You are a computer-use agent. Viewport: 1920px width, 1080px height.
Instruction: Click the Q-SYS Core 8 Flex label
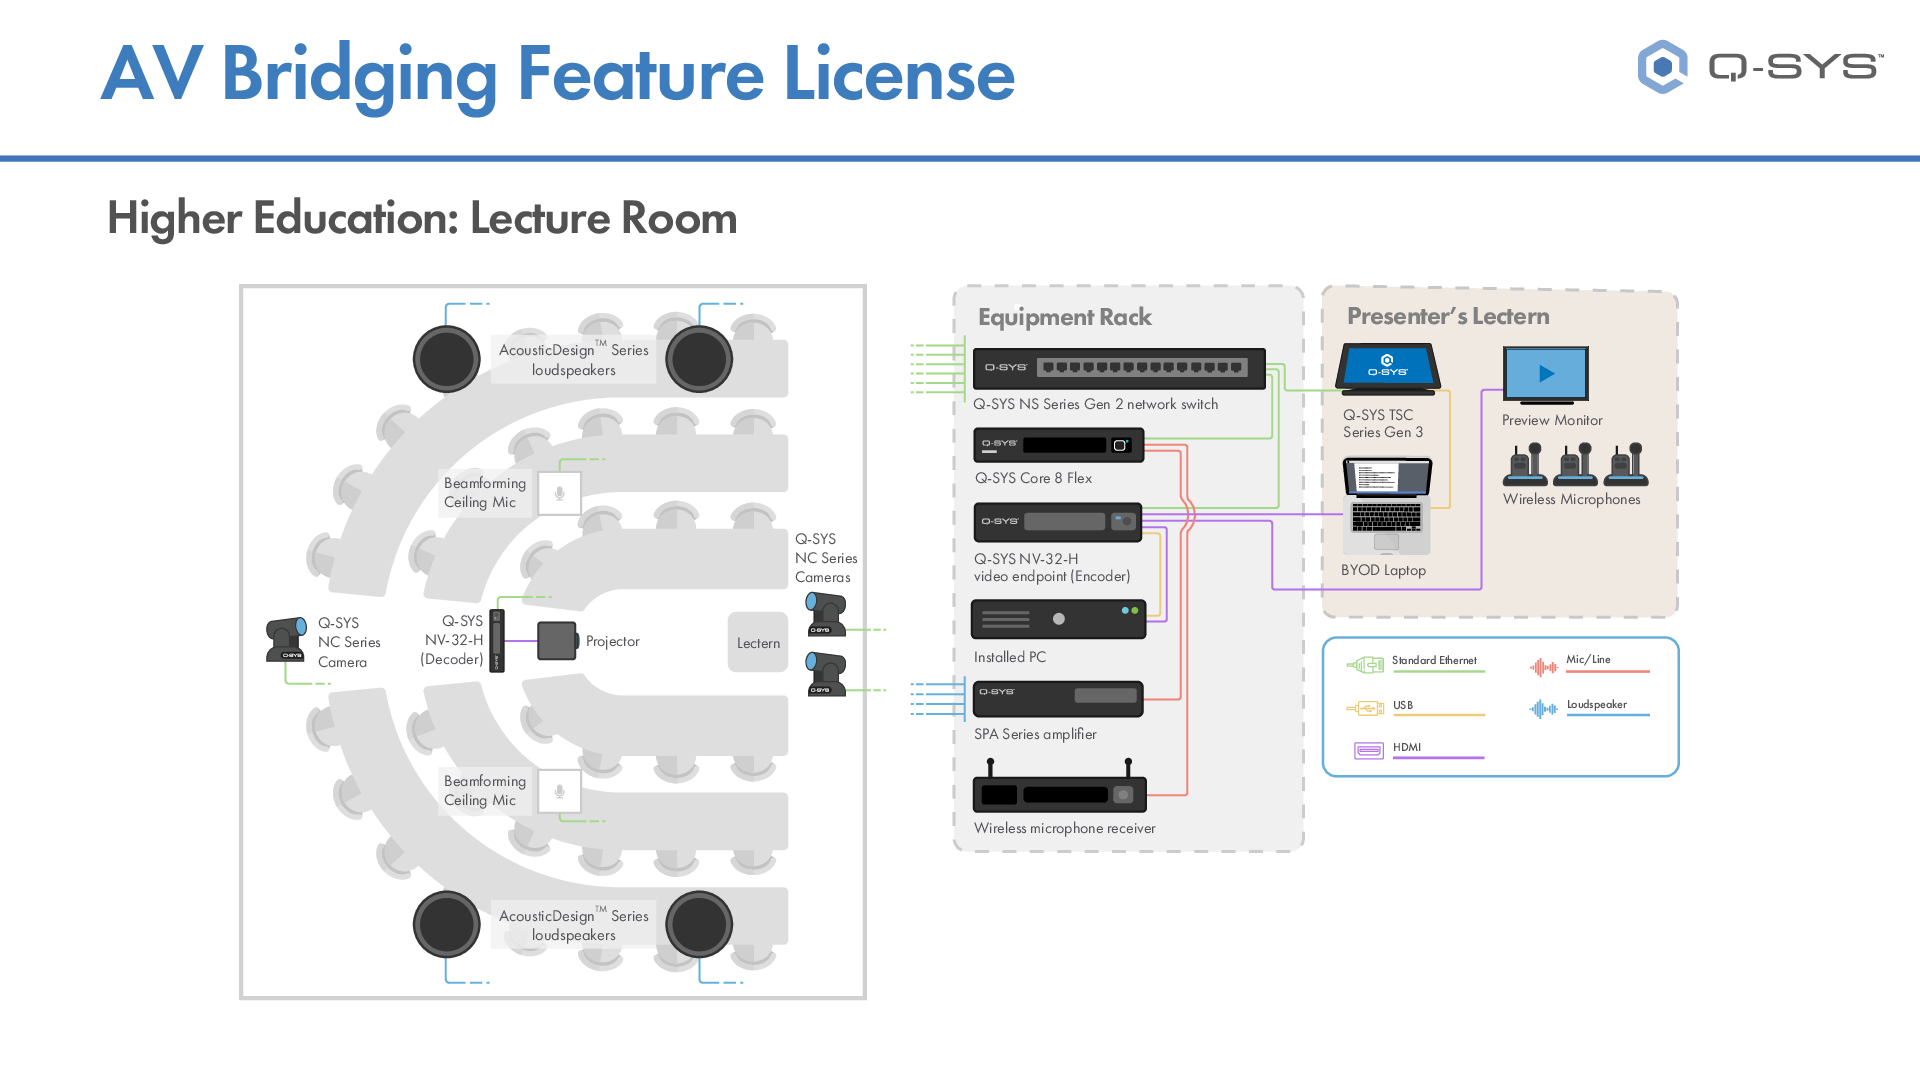[x=1034, y=478]
